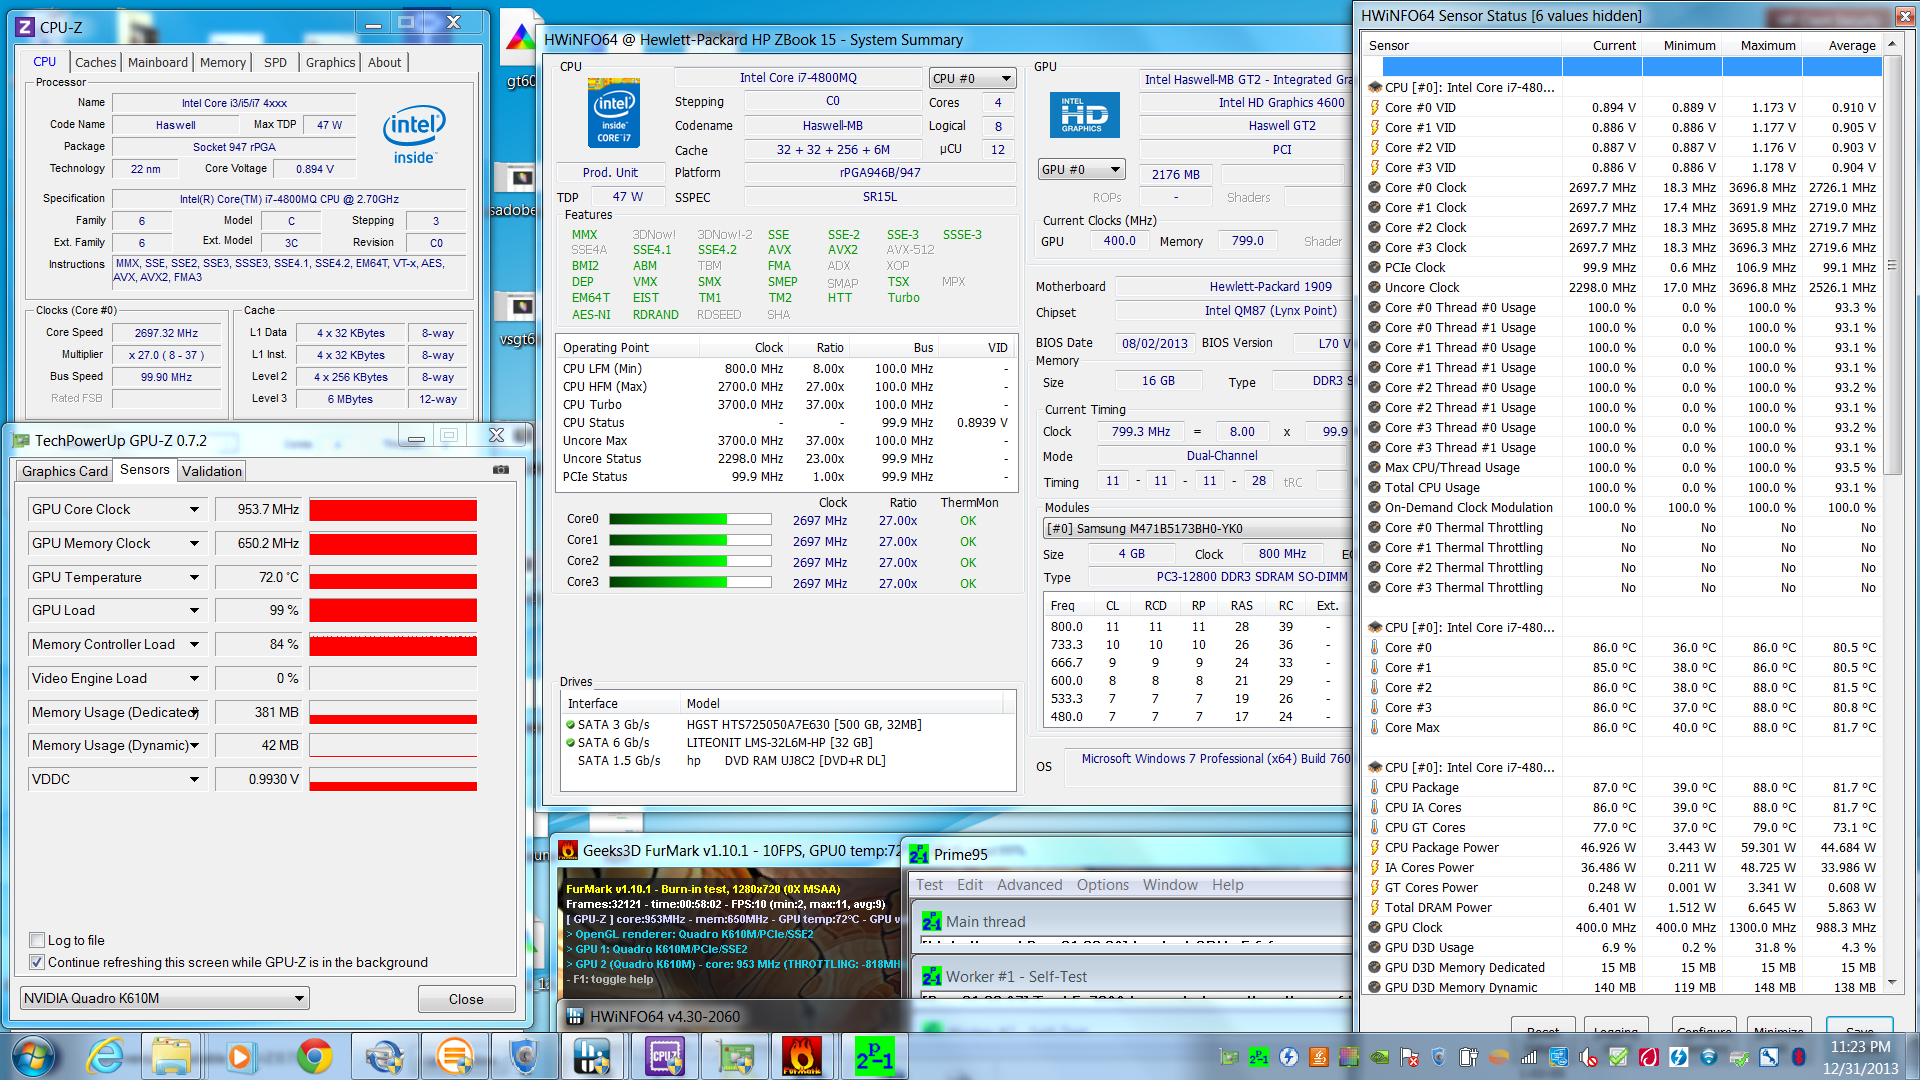
Task: Open Prime95 from the taskbar
Action: point(875,1056)
